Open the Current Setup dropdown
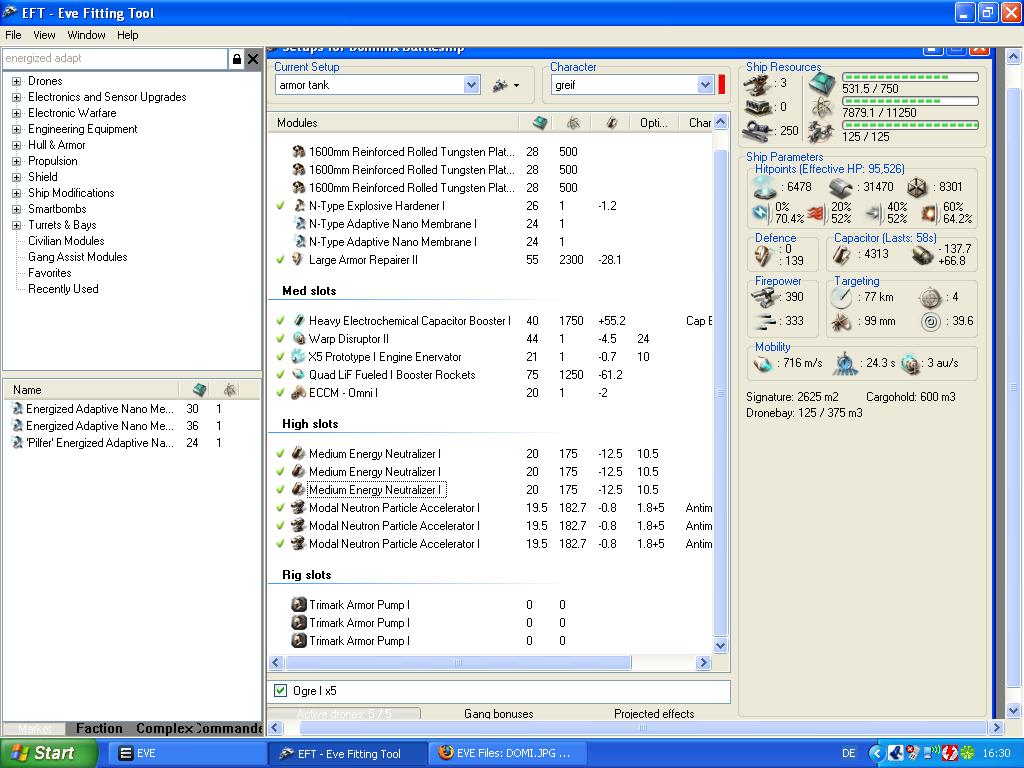Image resolution: width=1024 pixels, height=768 pixels. (x=472, y=85)
